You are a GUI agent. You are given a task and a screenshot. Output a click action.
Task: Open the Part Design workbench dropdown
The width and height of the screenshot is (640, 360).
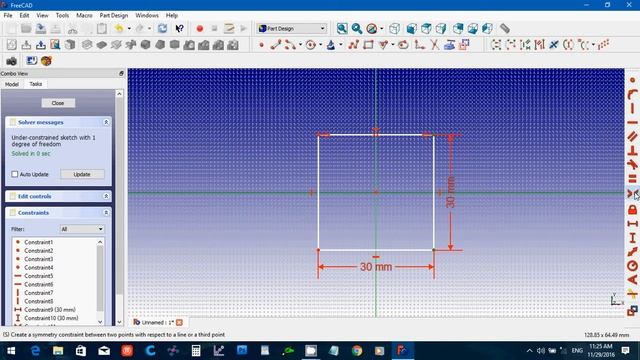pos(291,29)
